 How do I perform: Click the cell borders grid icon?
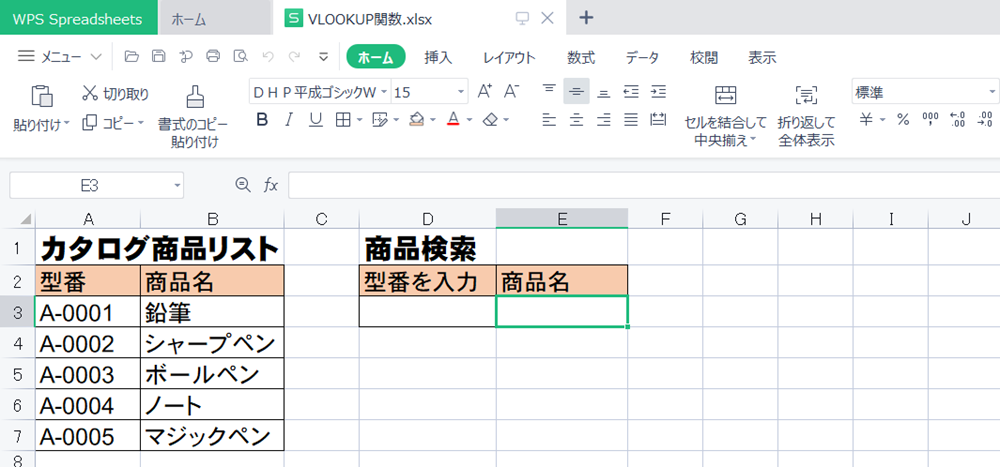coord(343,119)
